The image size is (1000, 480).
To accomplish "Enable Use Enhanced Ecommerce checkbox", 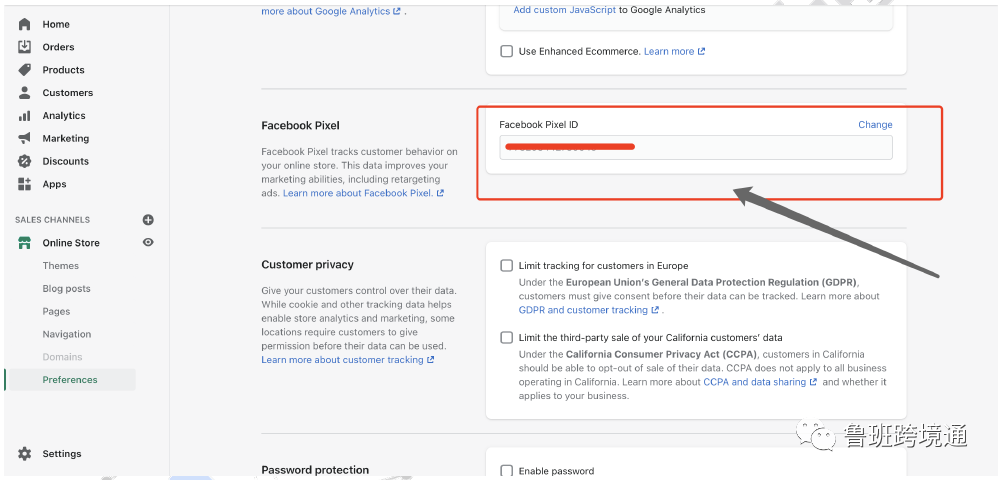I will pos(507,51).
